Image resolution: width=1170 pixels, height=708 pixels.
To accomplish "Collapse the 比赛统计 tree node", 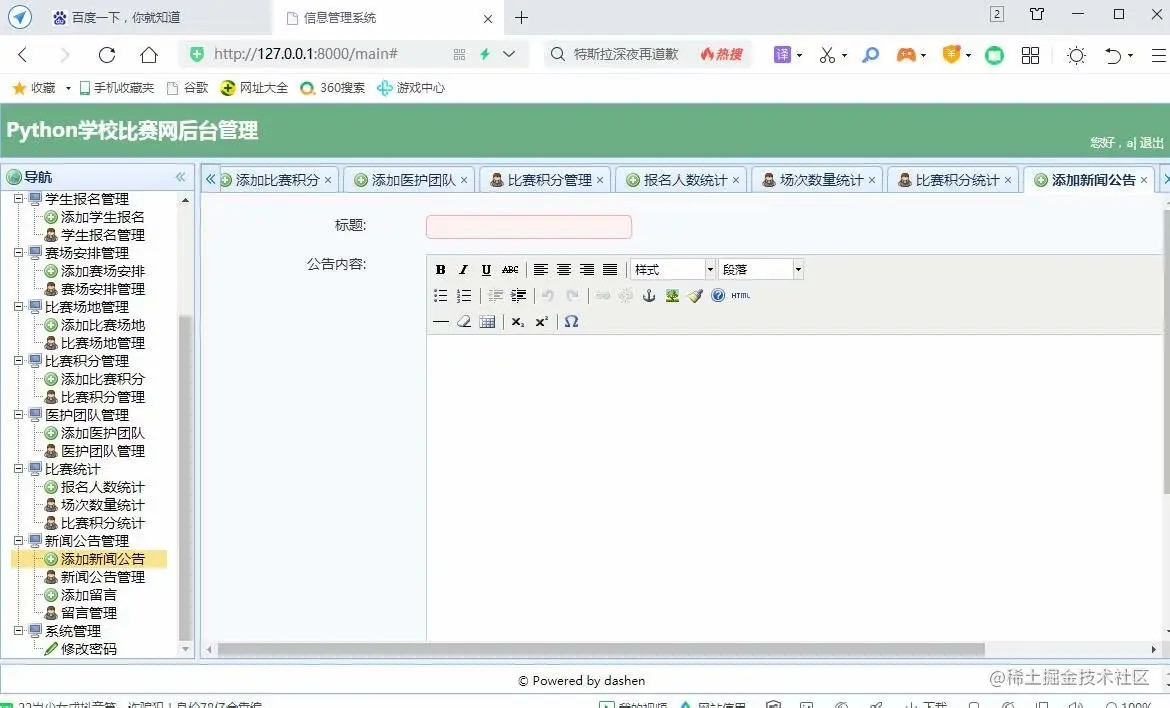I will coord(19,469).
